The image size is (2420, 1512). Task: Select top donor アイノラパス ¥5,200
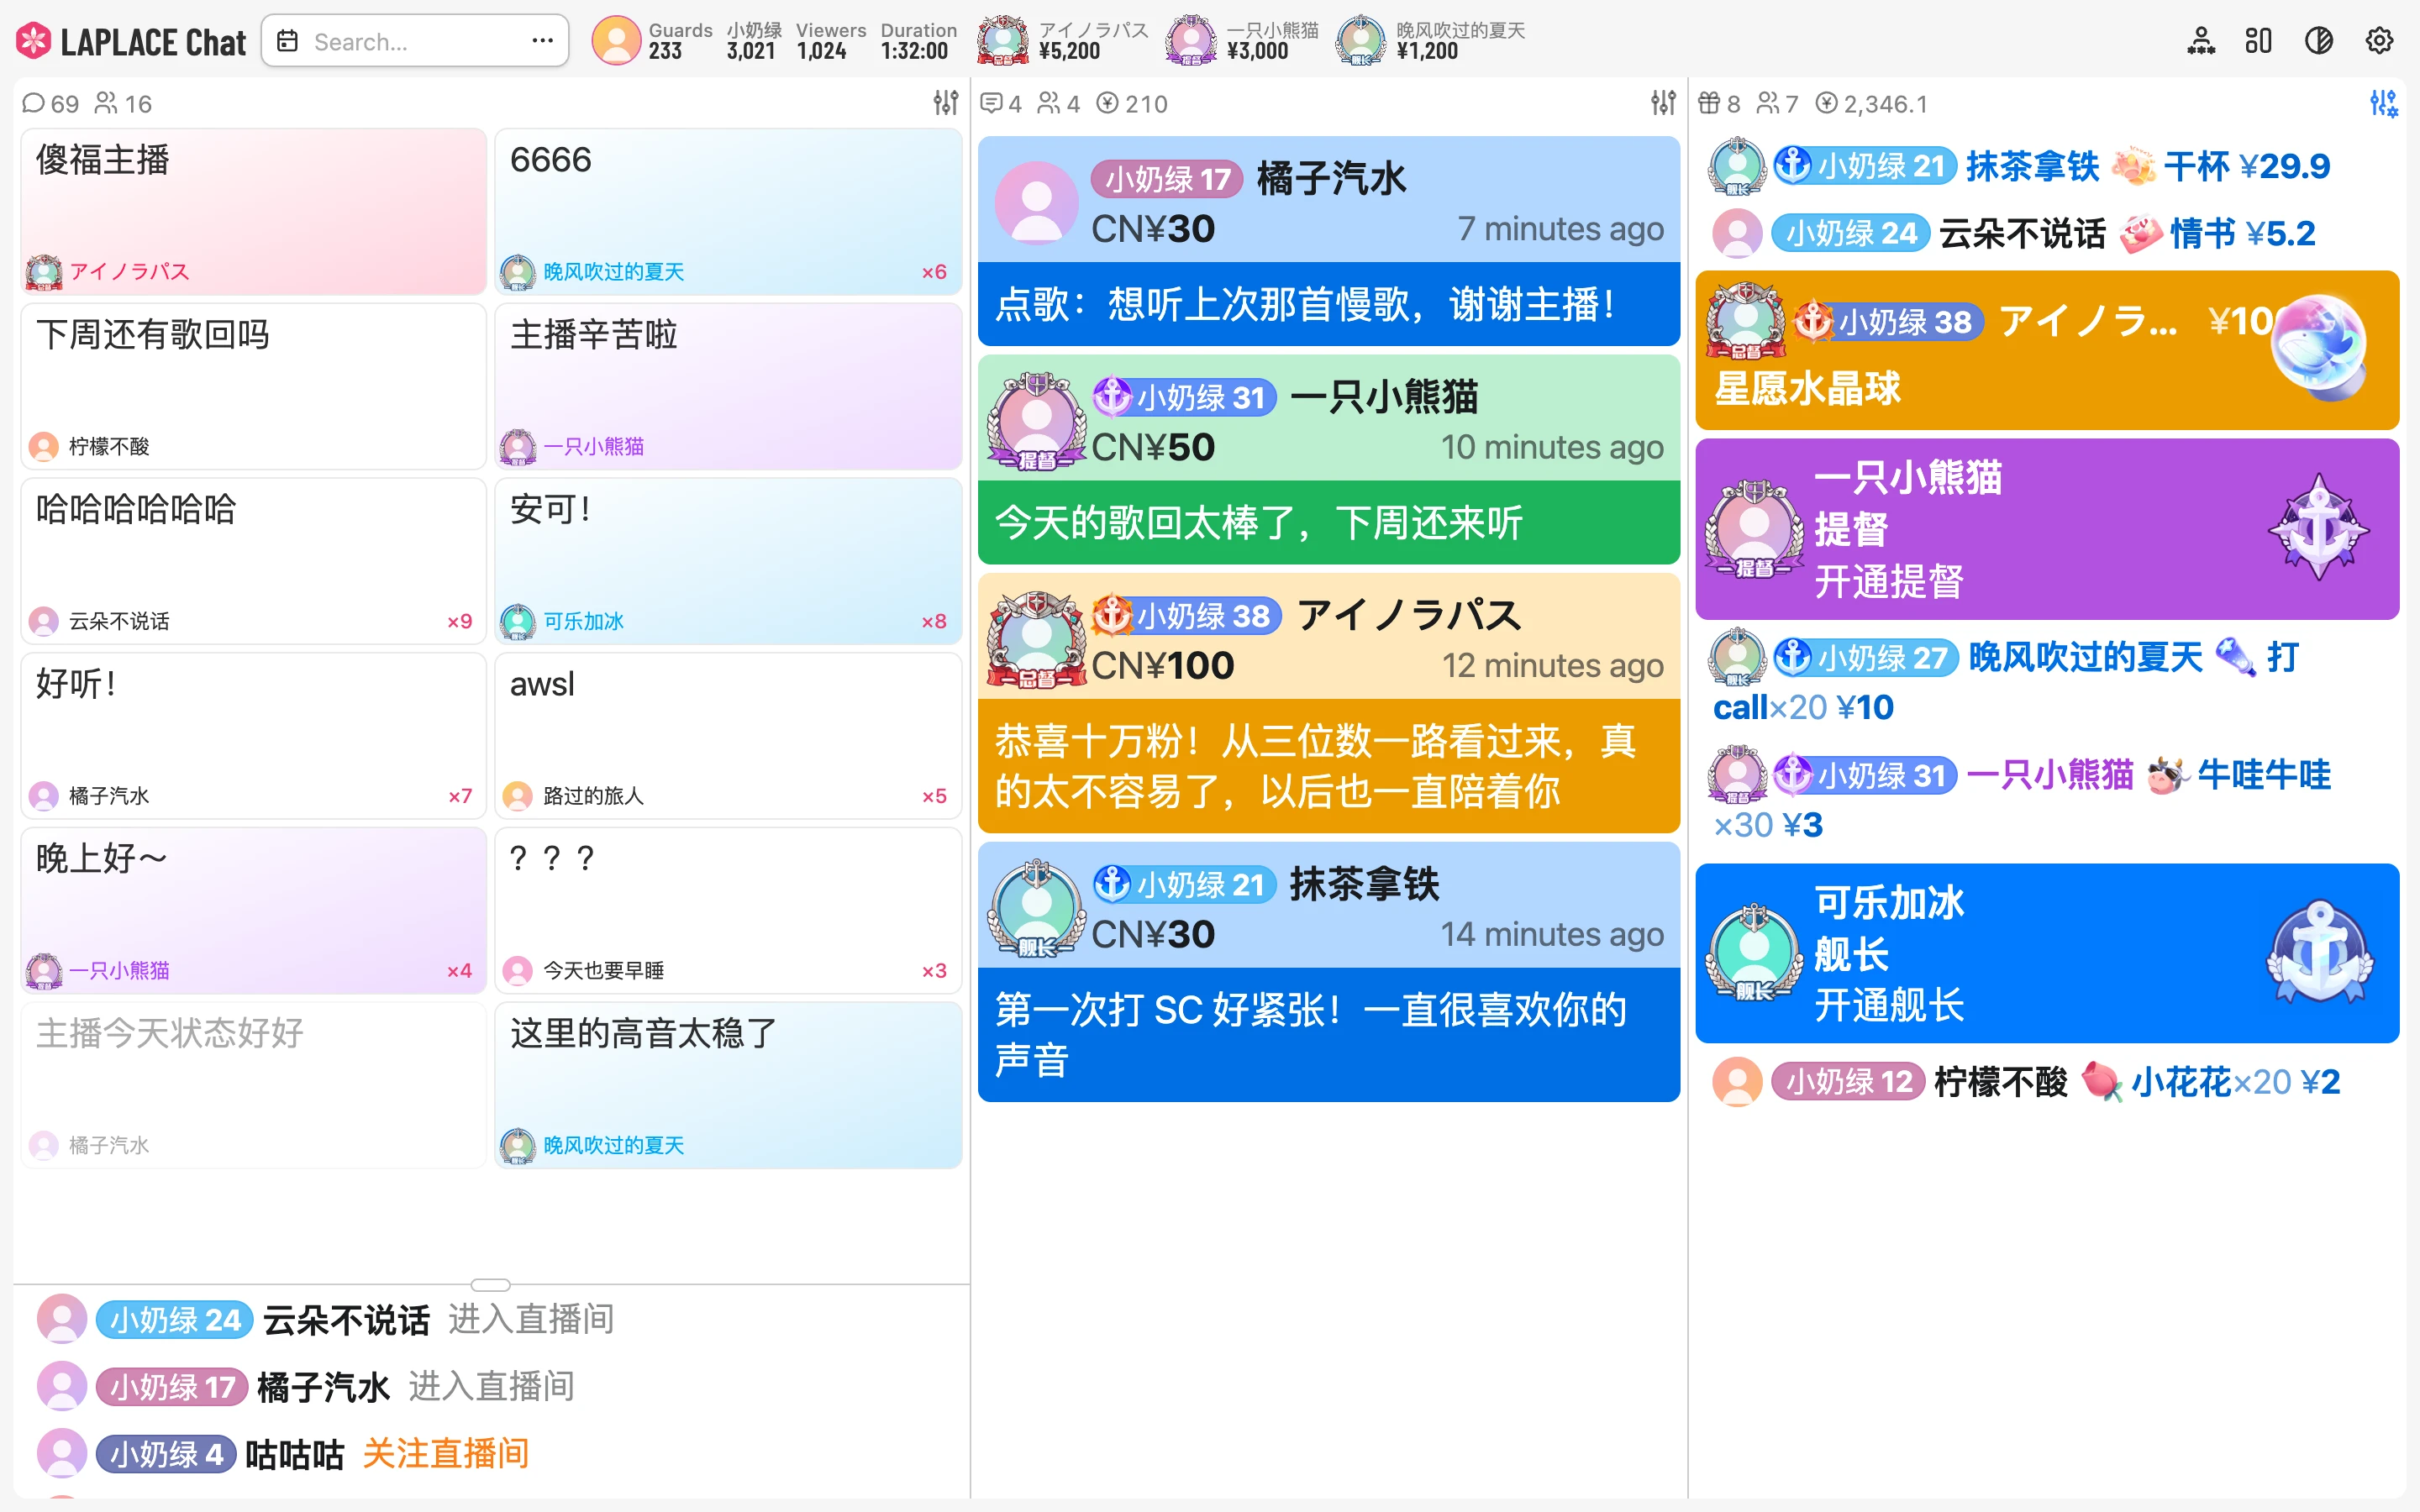(x=1063, y=41)
